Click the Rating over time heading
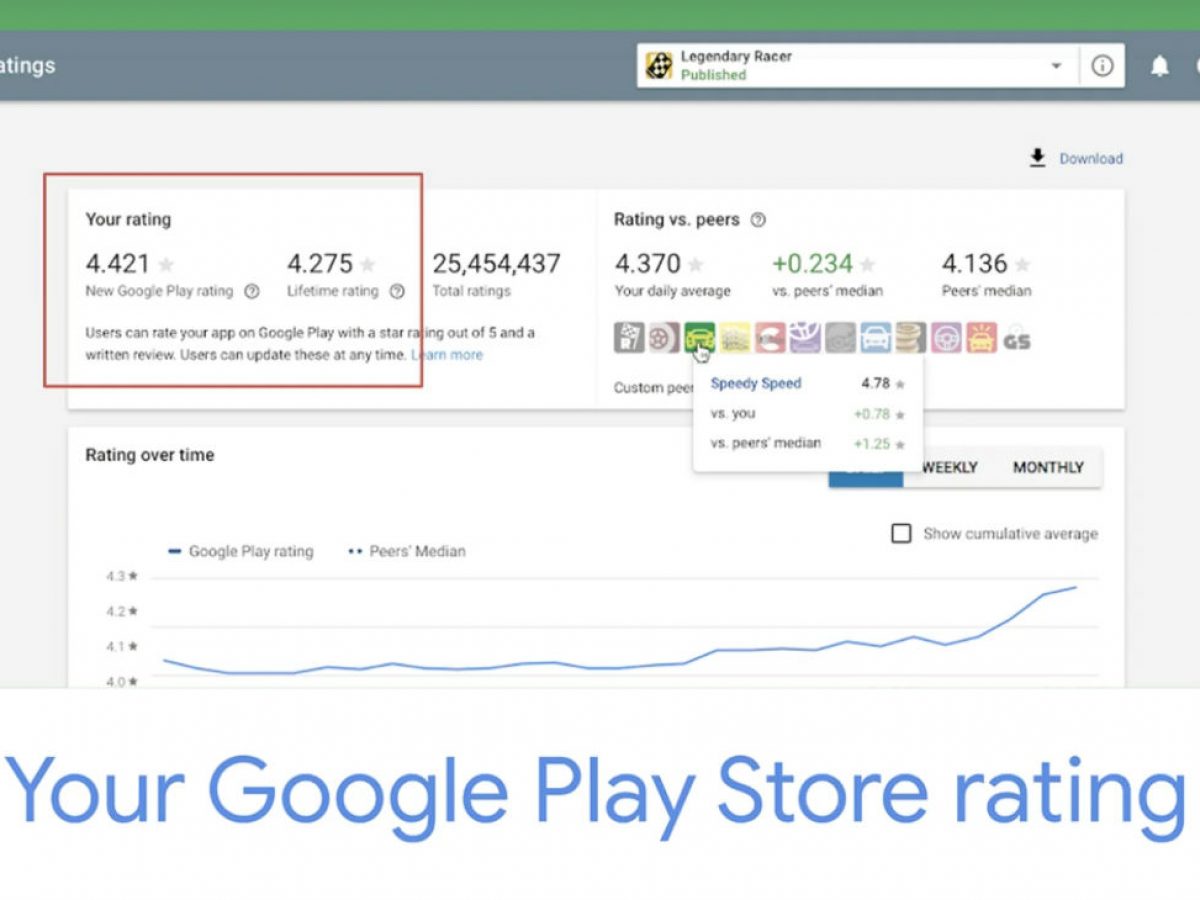This screenshot has width=1200, height=900. coord(150,455)
